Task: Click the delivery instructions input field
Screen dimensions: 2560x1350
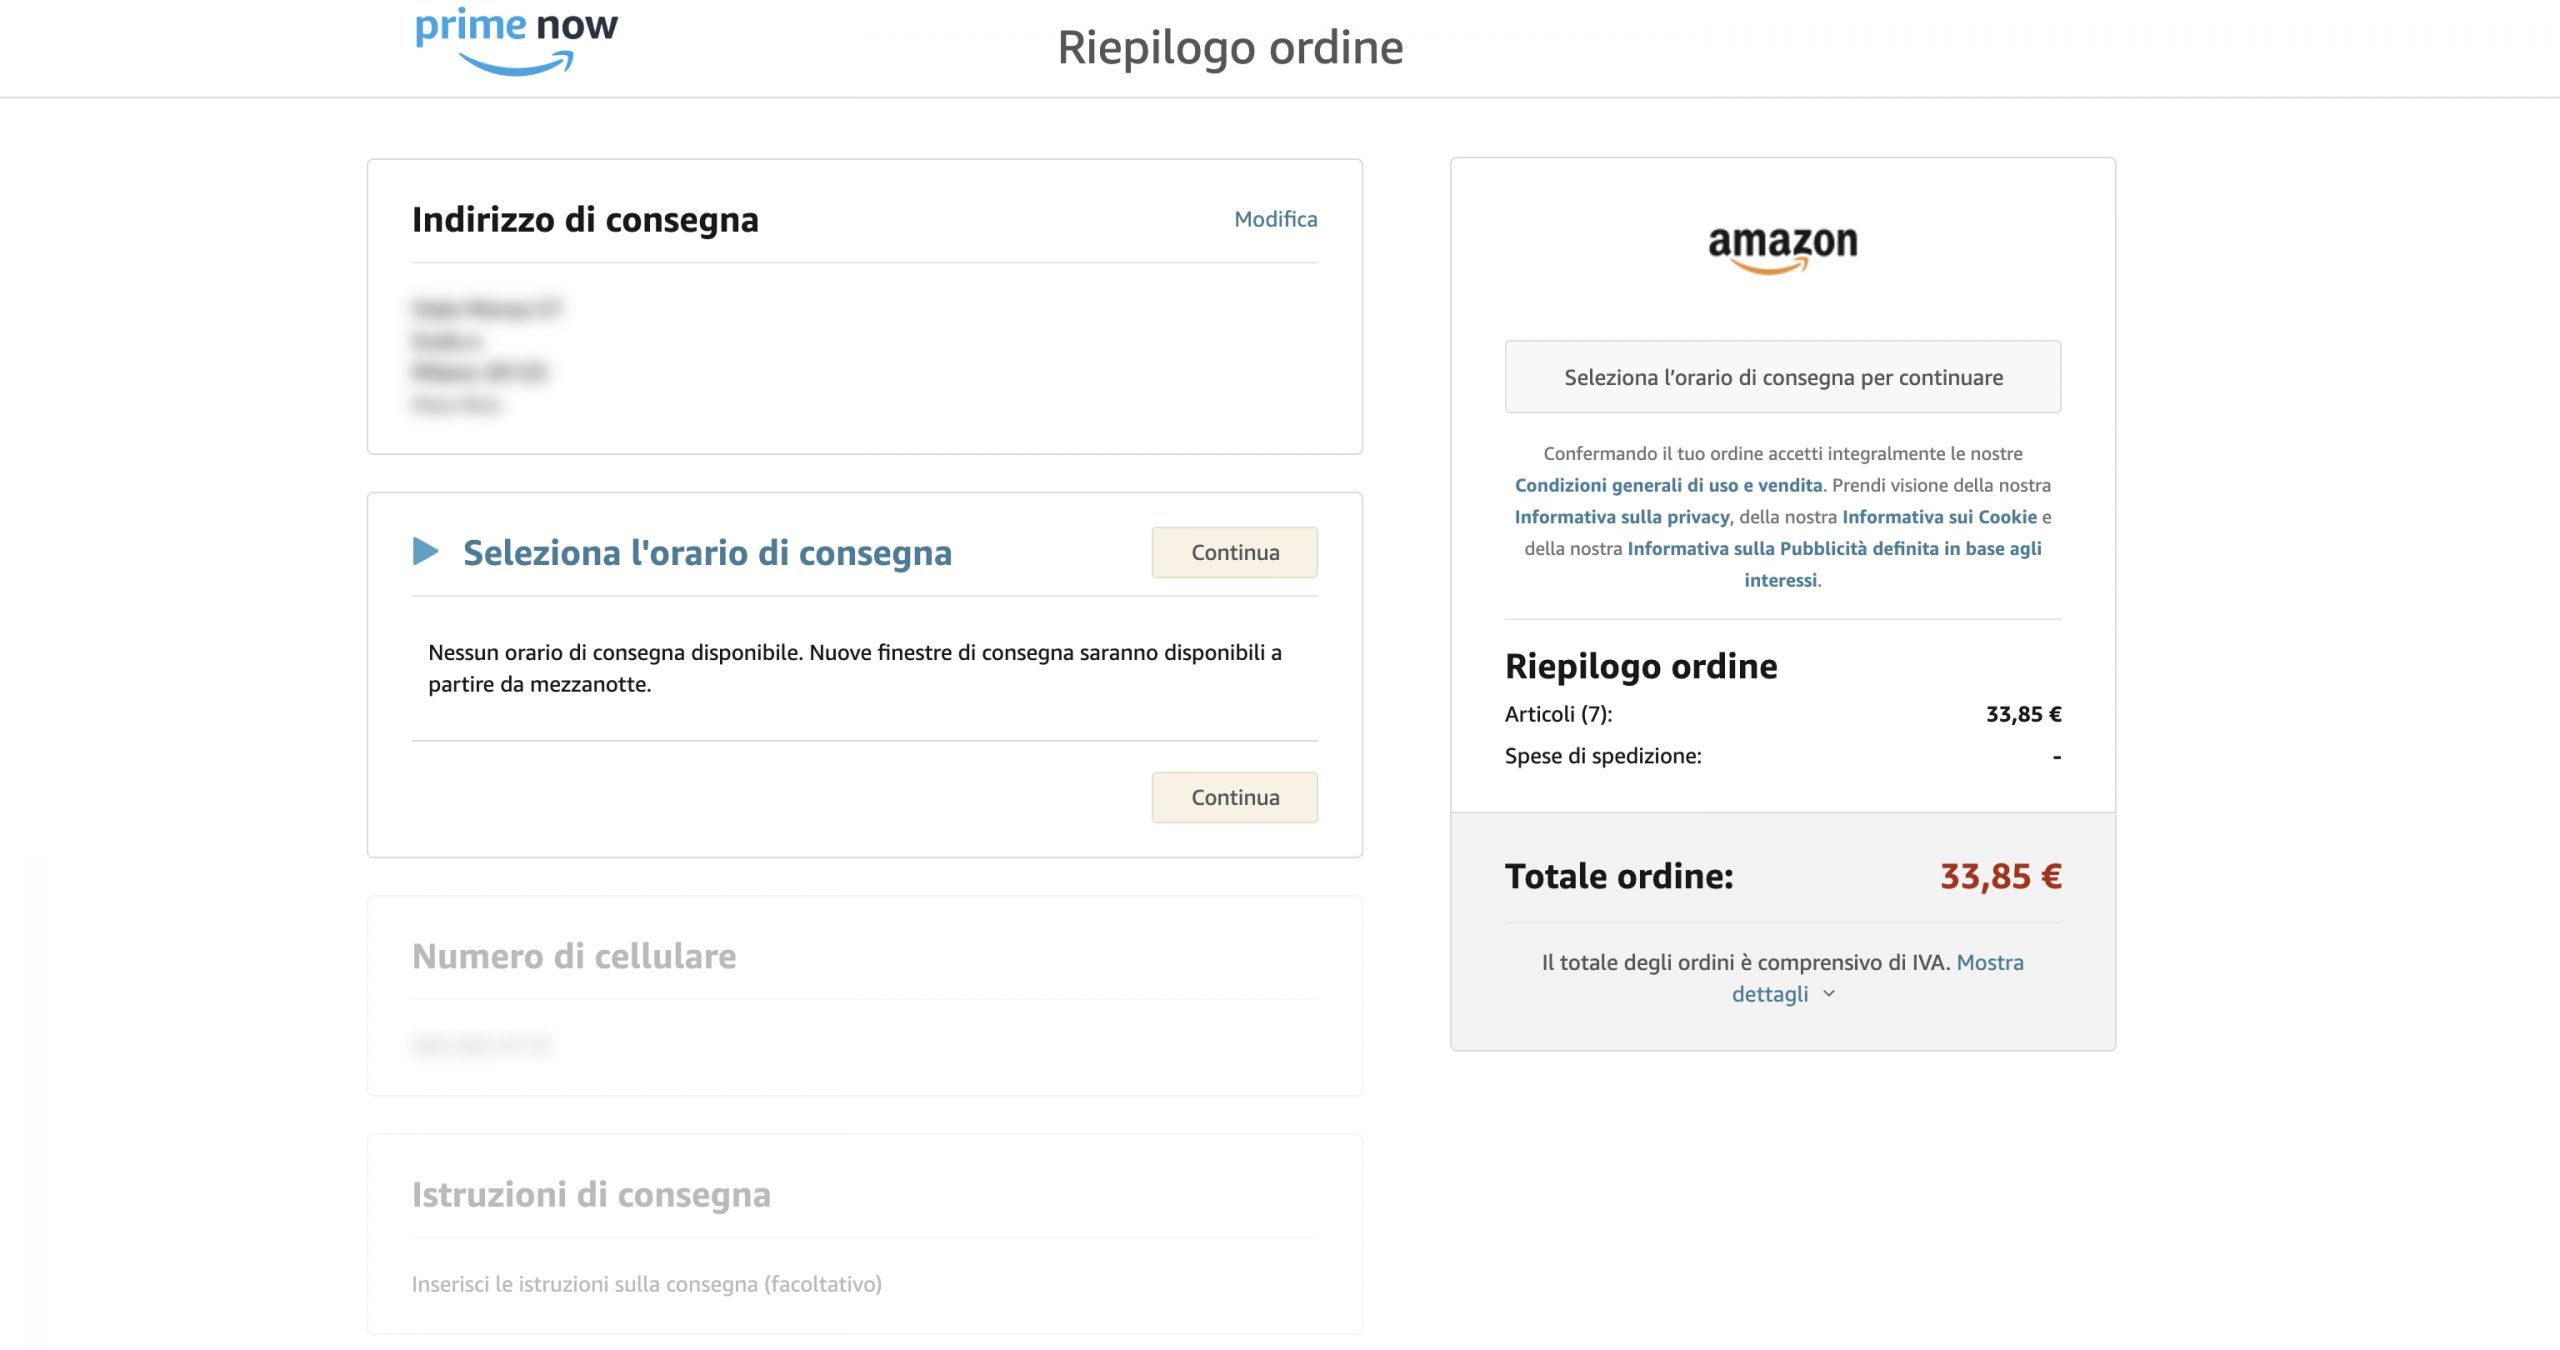Action: tap(647, 1284)
